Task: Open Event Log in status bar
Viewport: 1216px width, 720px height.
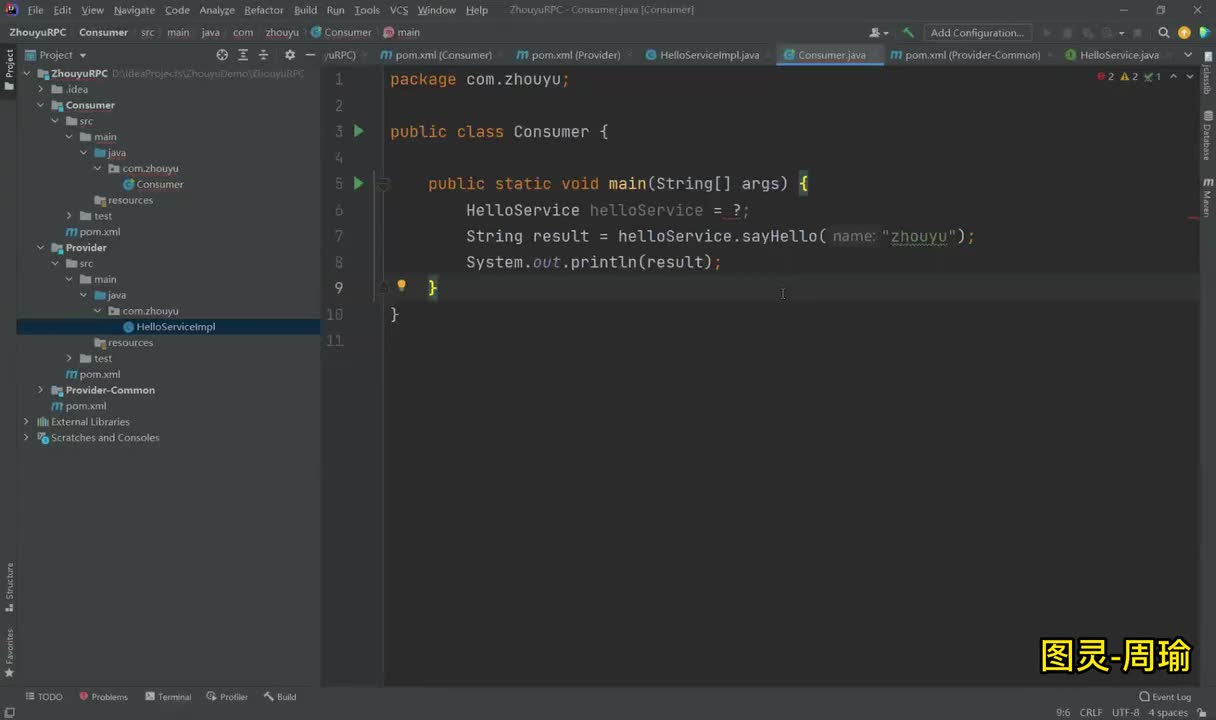Action: pos(1165,697)
